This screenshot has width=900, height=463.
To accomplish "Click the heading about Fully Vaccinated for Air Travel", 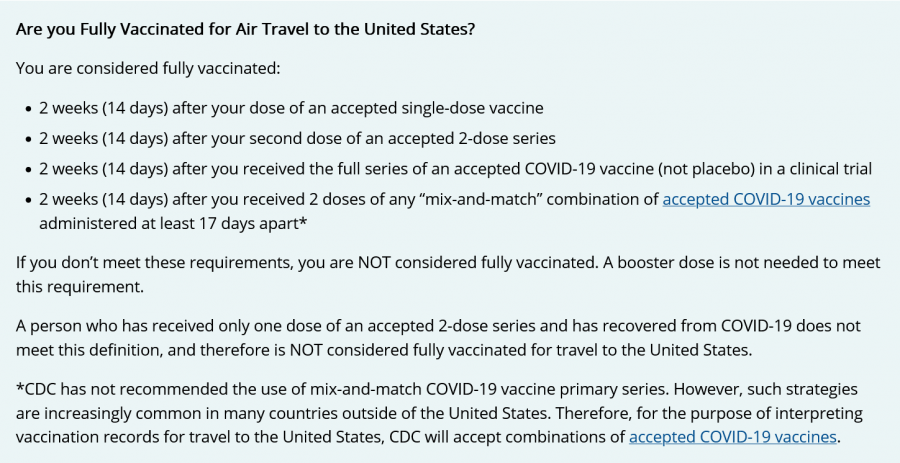I will click(x=245, y=28).
